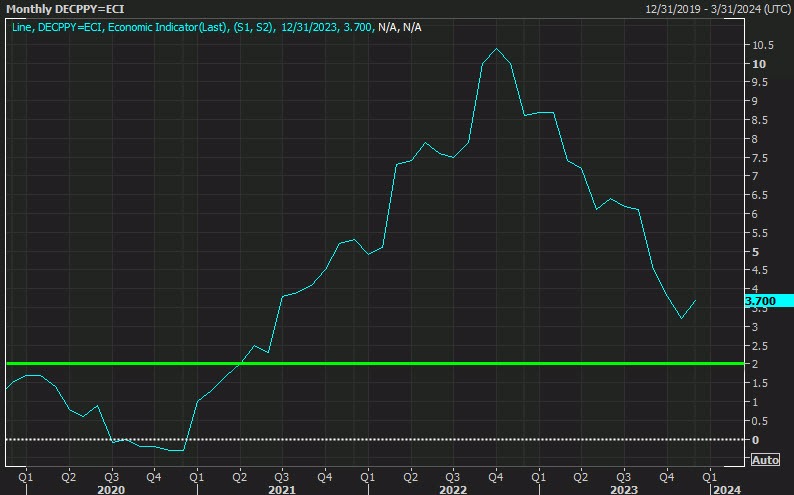
Task: Click the green horizontal line at 2
Action: 400,363
